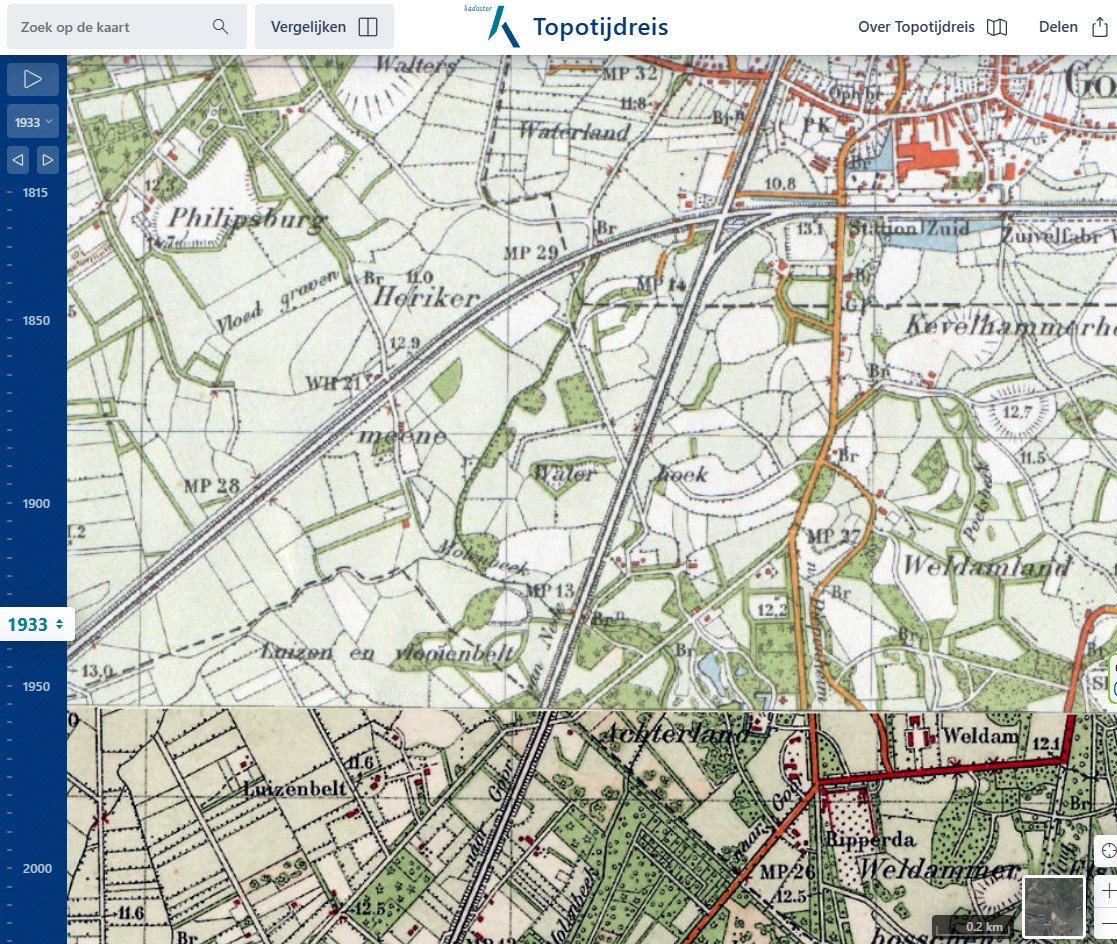
Task: Jump to 1850 on the timeline
Action: pos(35,321)
